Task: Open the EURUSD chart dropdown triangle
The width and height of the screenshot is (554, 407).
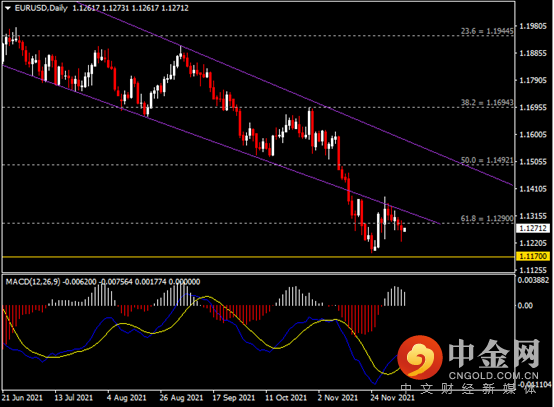Action: tap(8, 8)
